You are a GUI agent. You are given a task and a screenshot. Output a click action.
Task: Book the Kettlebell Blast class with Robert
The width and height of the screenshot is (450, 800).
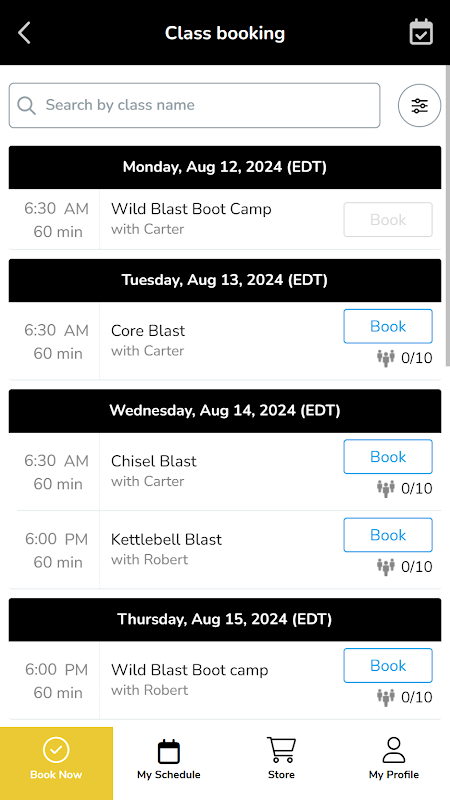point(388,535)
